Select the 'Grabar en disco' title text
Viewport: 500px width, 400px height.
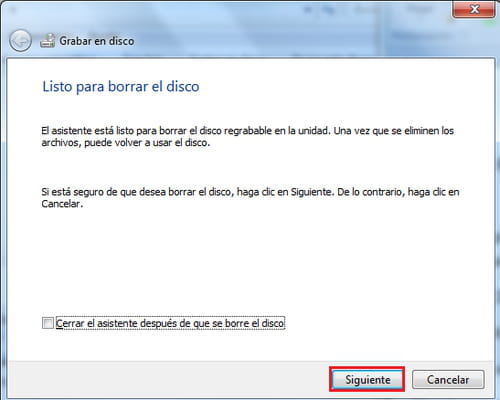tap(97, 41)
